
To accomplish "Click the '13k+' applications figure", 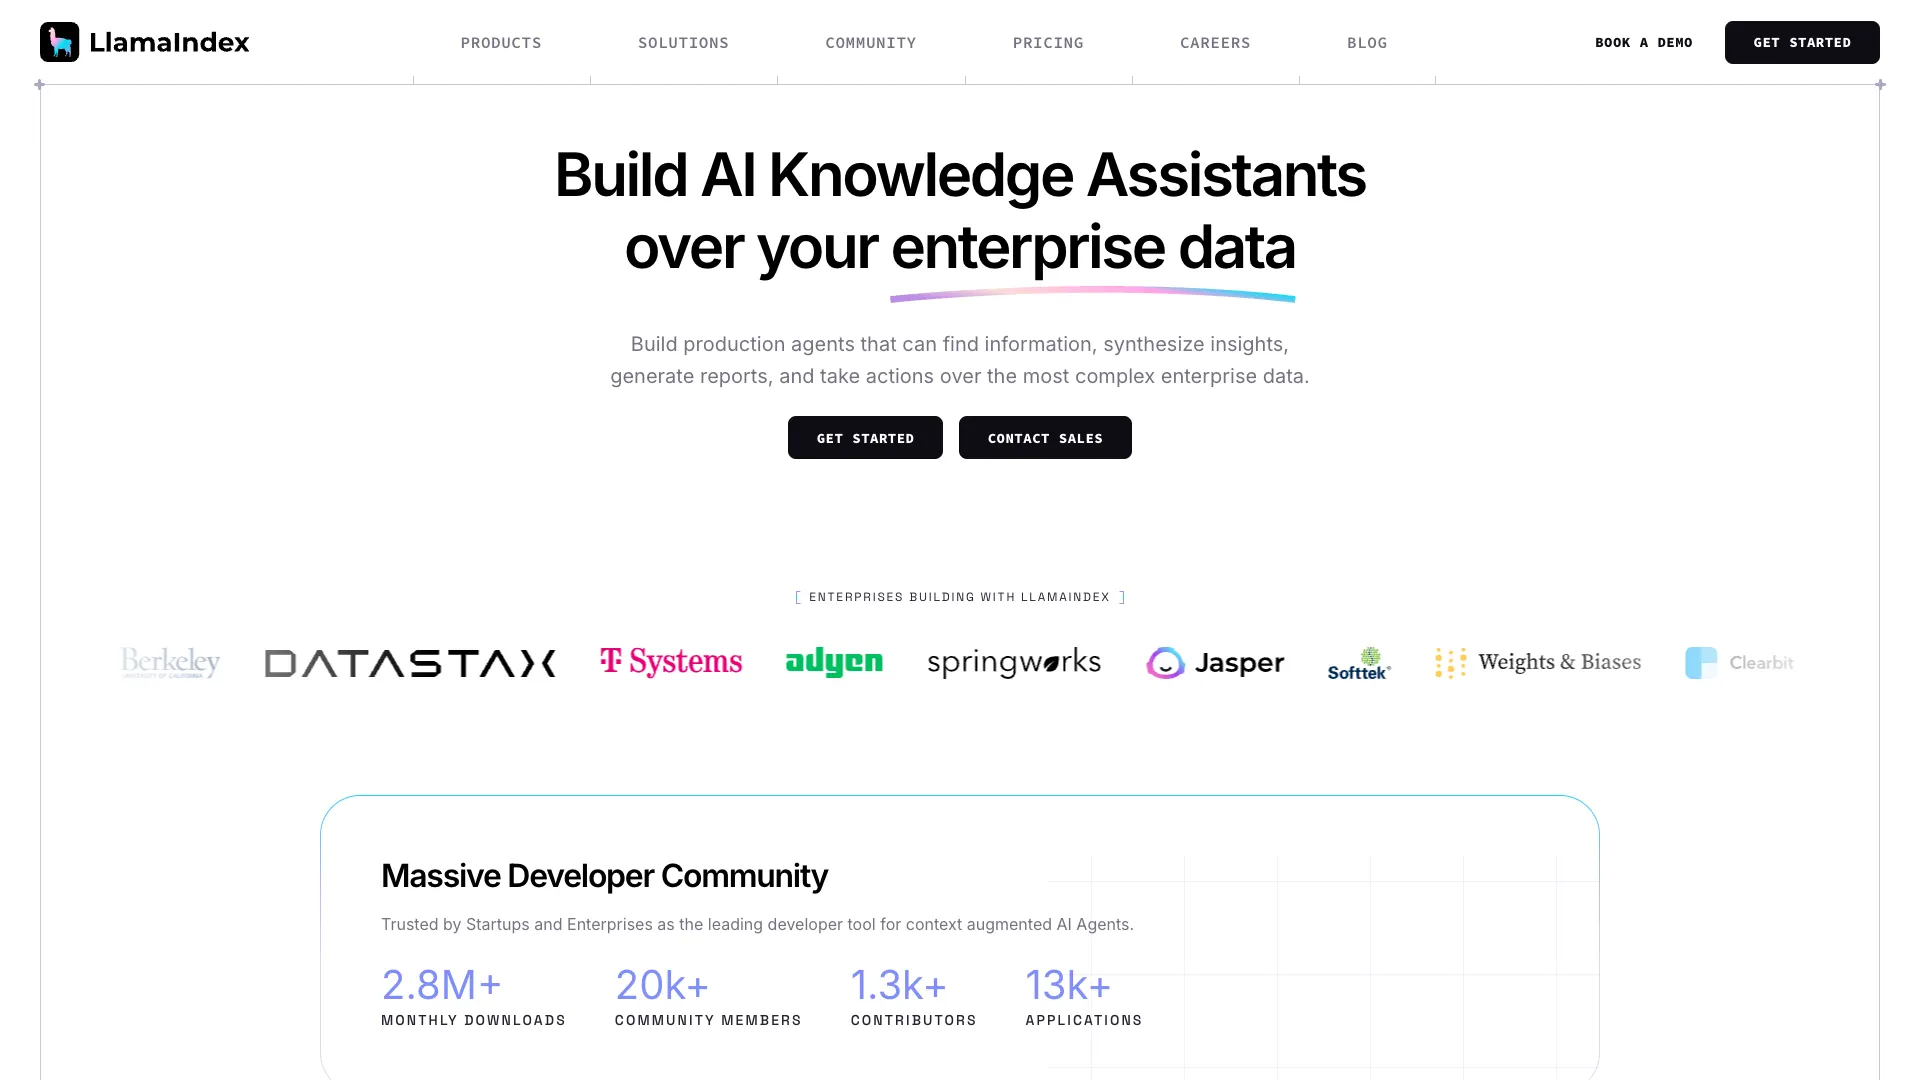I will coord(1068,985).
